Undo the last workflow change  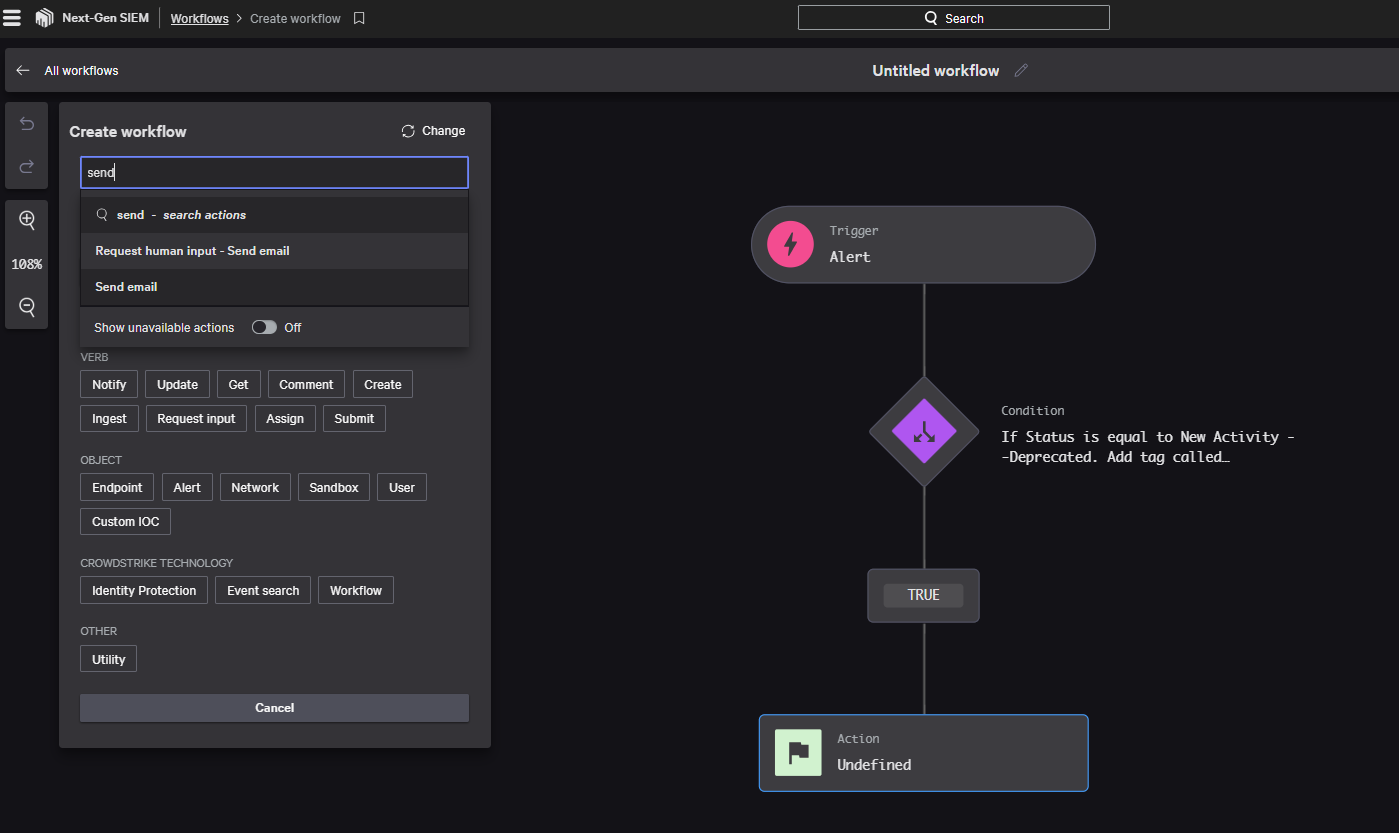point(27,124)
